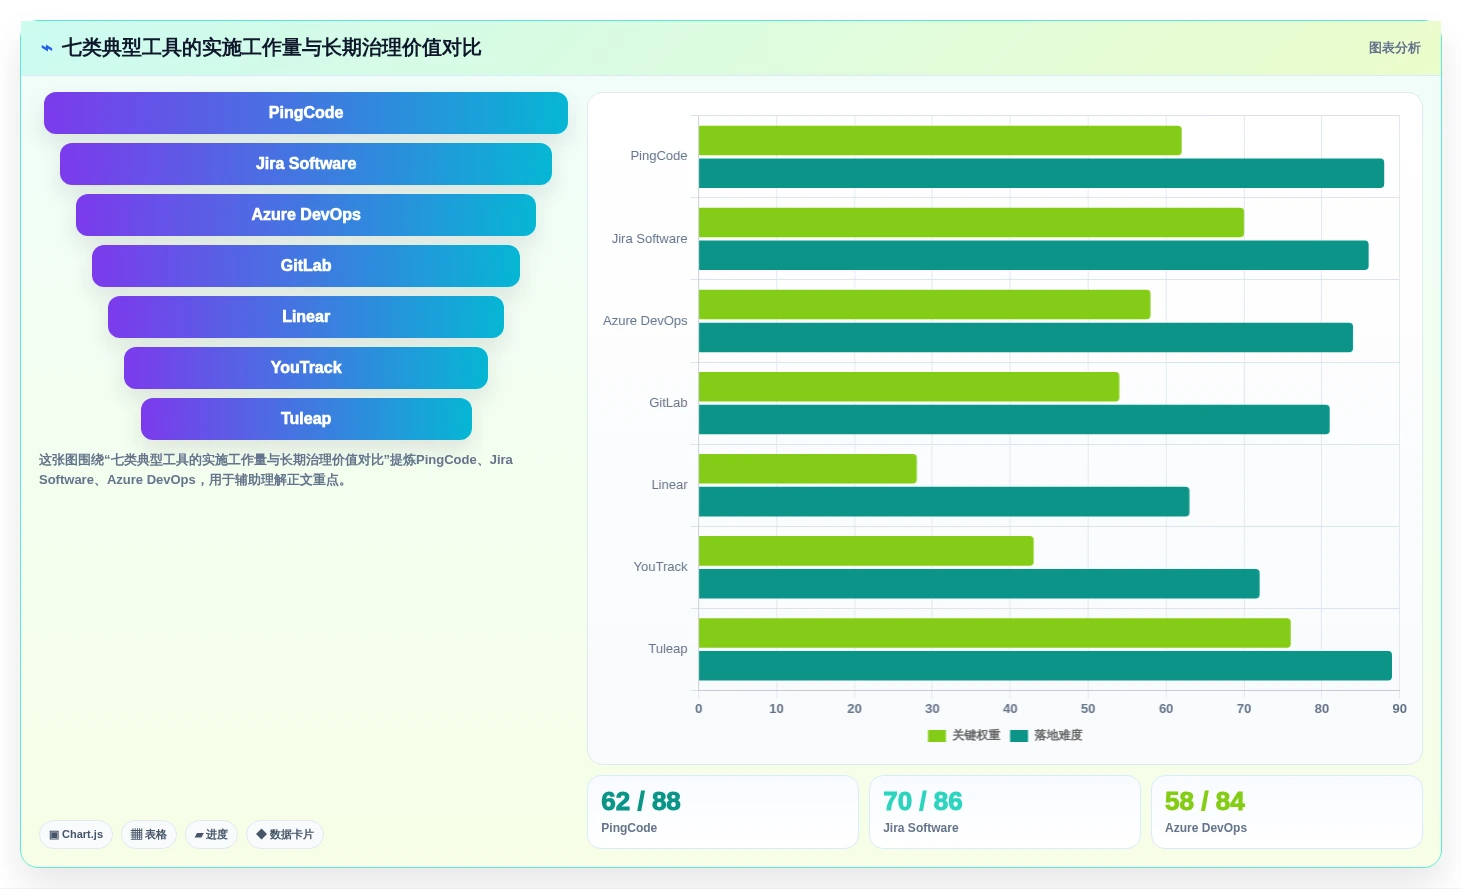Viewport: 1462px width, 889px height.
Task: Click the 数据卡片 tag chip
Action: coord(285,834)
